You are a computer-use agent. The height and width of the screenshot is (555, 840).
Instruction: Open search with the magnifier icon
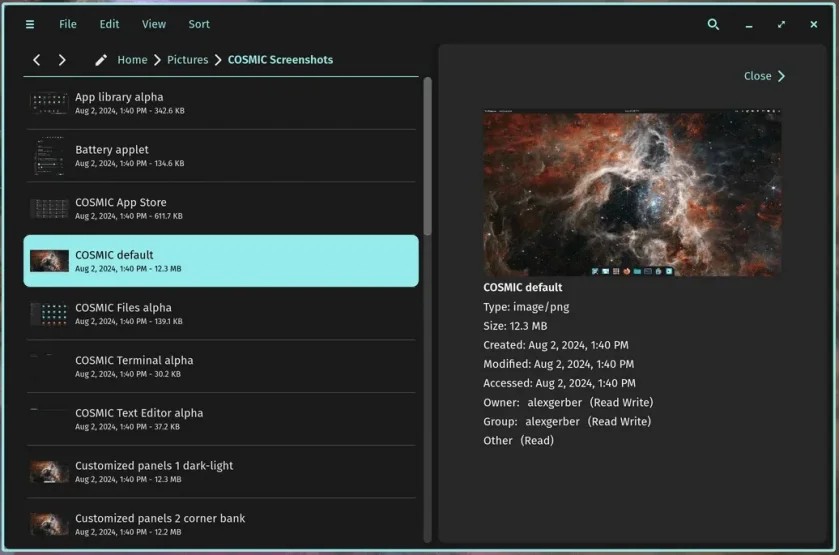(x=713, y=24)
